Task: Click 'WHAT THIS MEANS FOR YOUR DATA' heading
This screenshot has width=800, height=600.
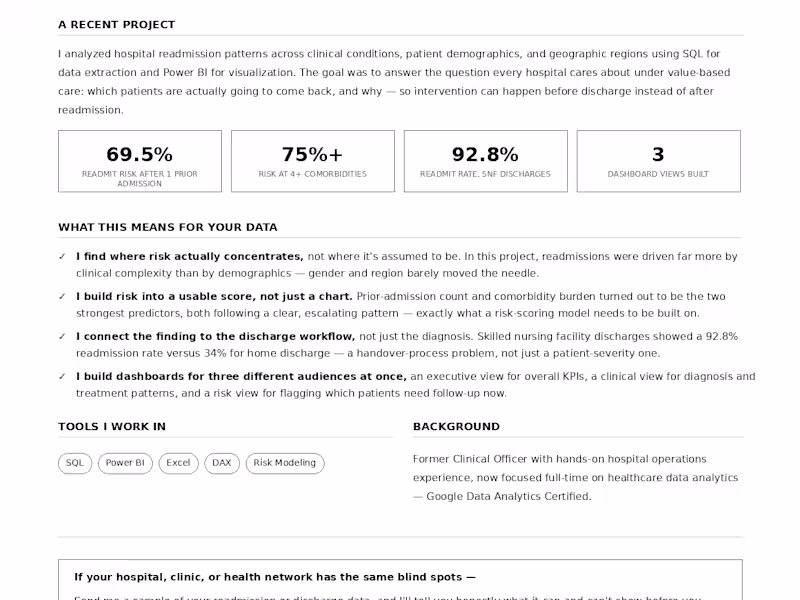Action: (x=168, y=227)
